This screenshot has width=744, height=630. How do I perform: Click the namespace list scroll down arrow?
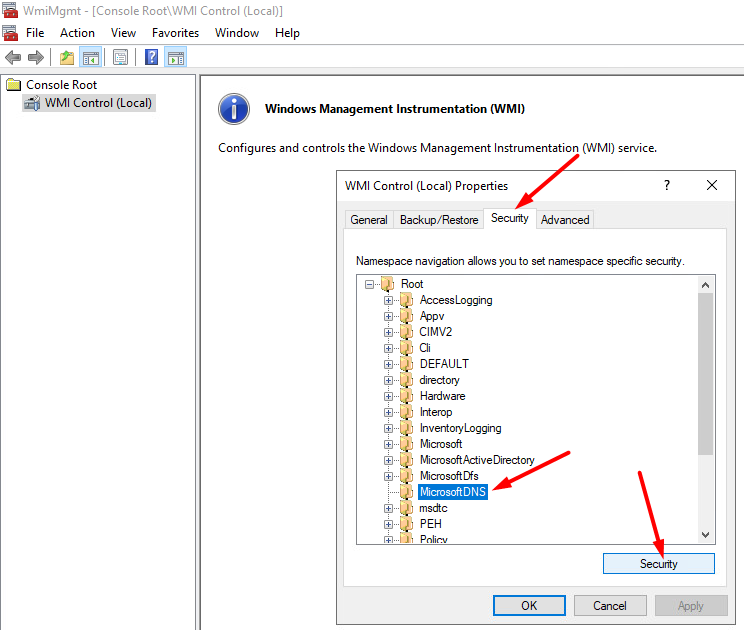click(x=706, y=535)
